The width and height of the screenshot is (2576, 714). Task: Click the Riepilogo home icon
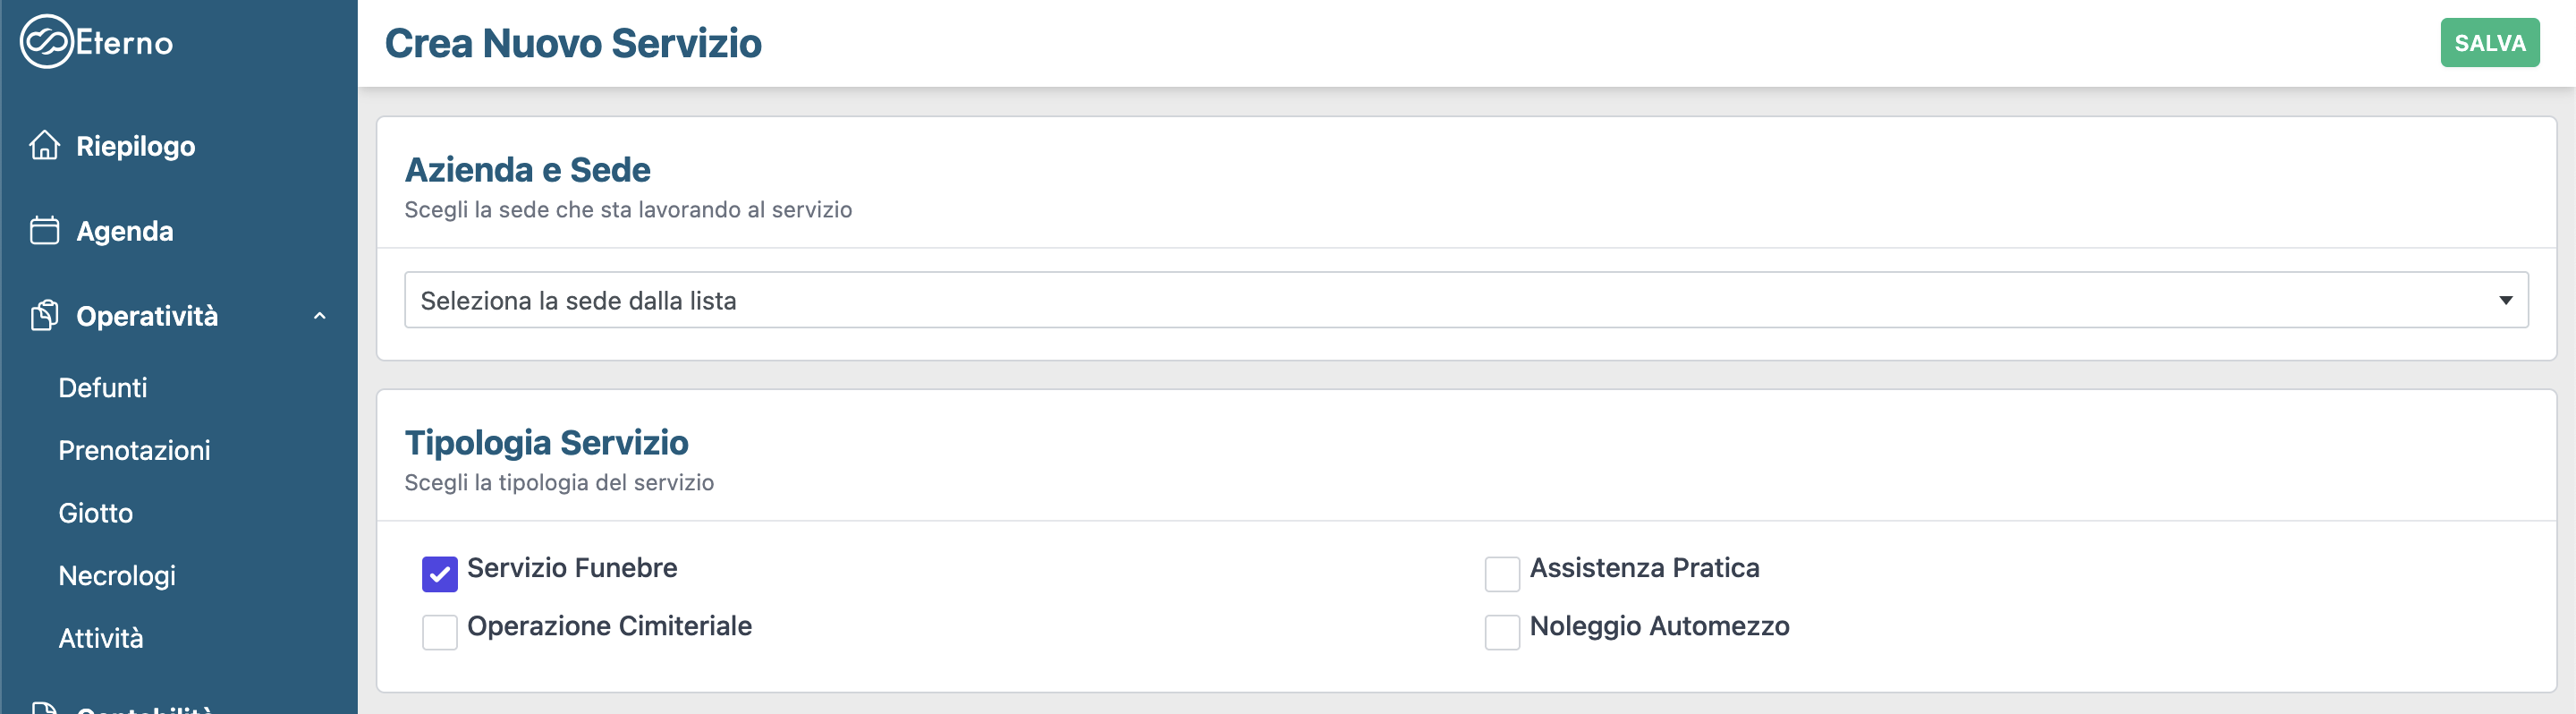coord(44,146)
